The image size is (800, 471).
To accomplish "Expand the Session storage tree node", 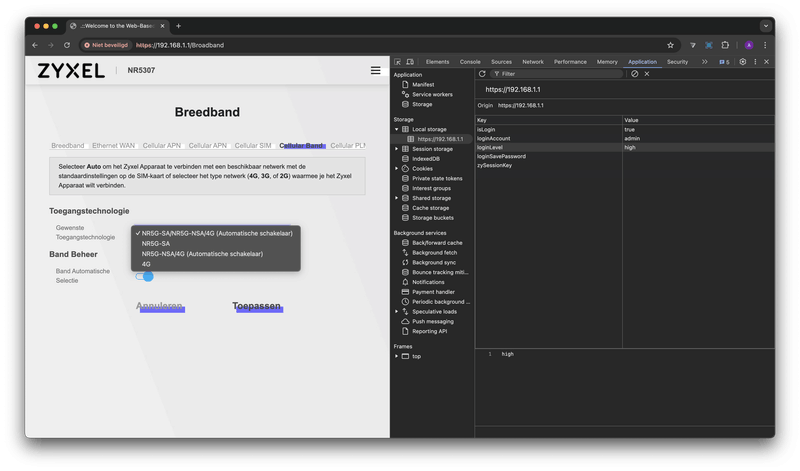I will [398, 149].
